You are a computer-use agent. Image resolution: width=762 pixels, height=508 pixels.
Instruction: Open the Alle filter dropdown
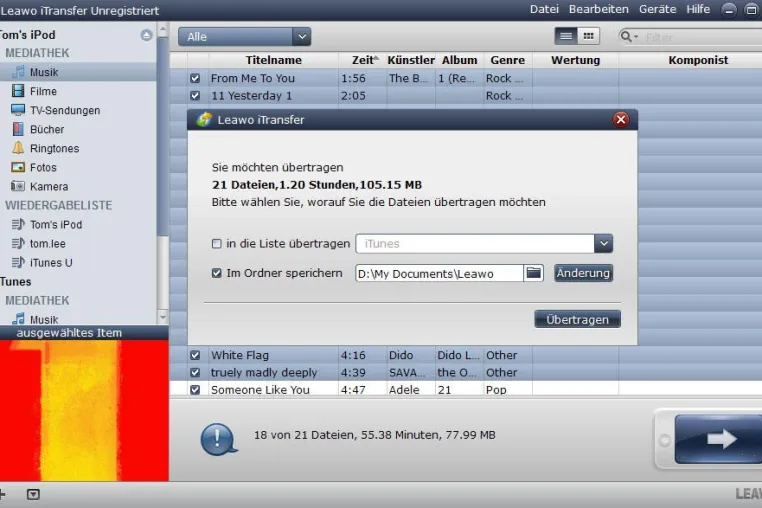[x=244, y=36]
